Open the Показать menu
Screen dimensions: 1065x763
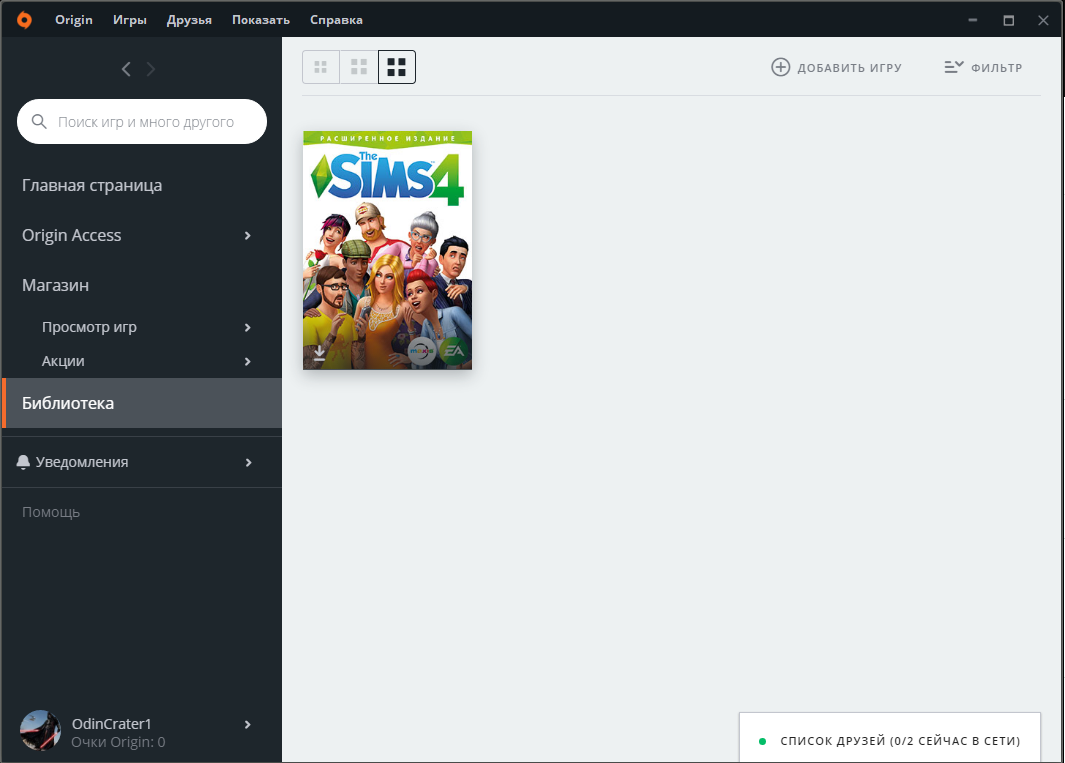pyautogui.click(x=261, y=20)
